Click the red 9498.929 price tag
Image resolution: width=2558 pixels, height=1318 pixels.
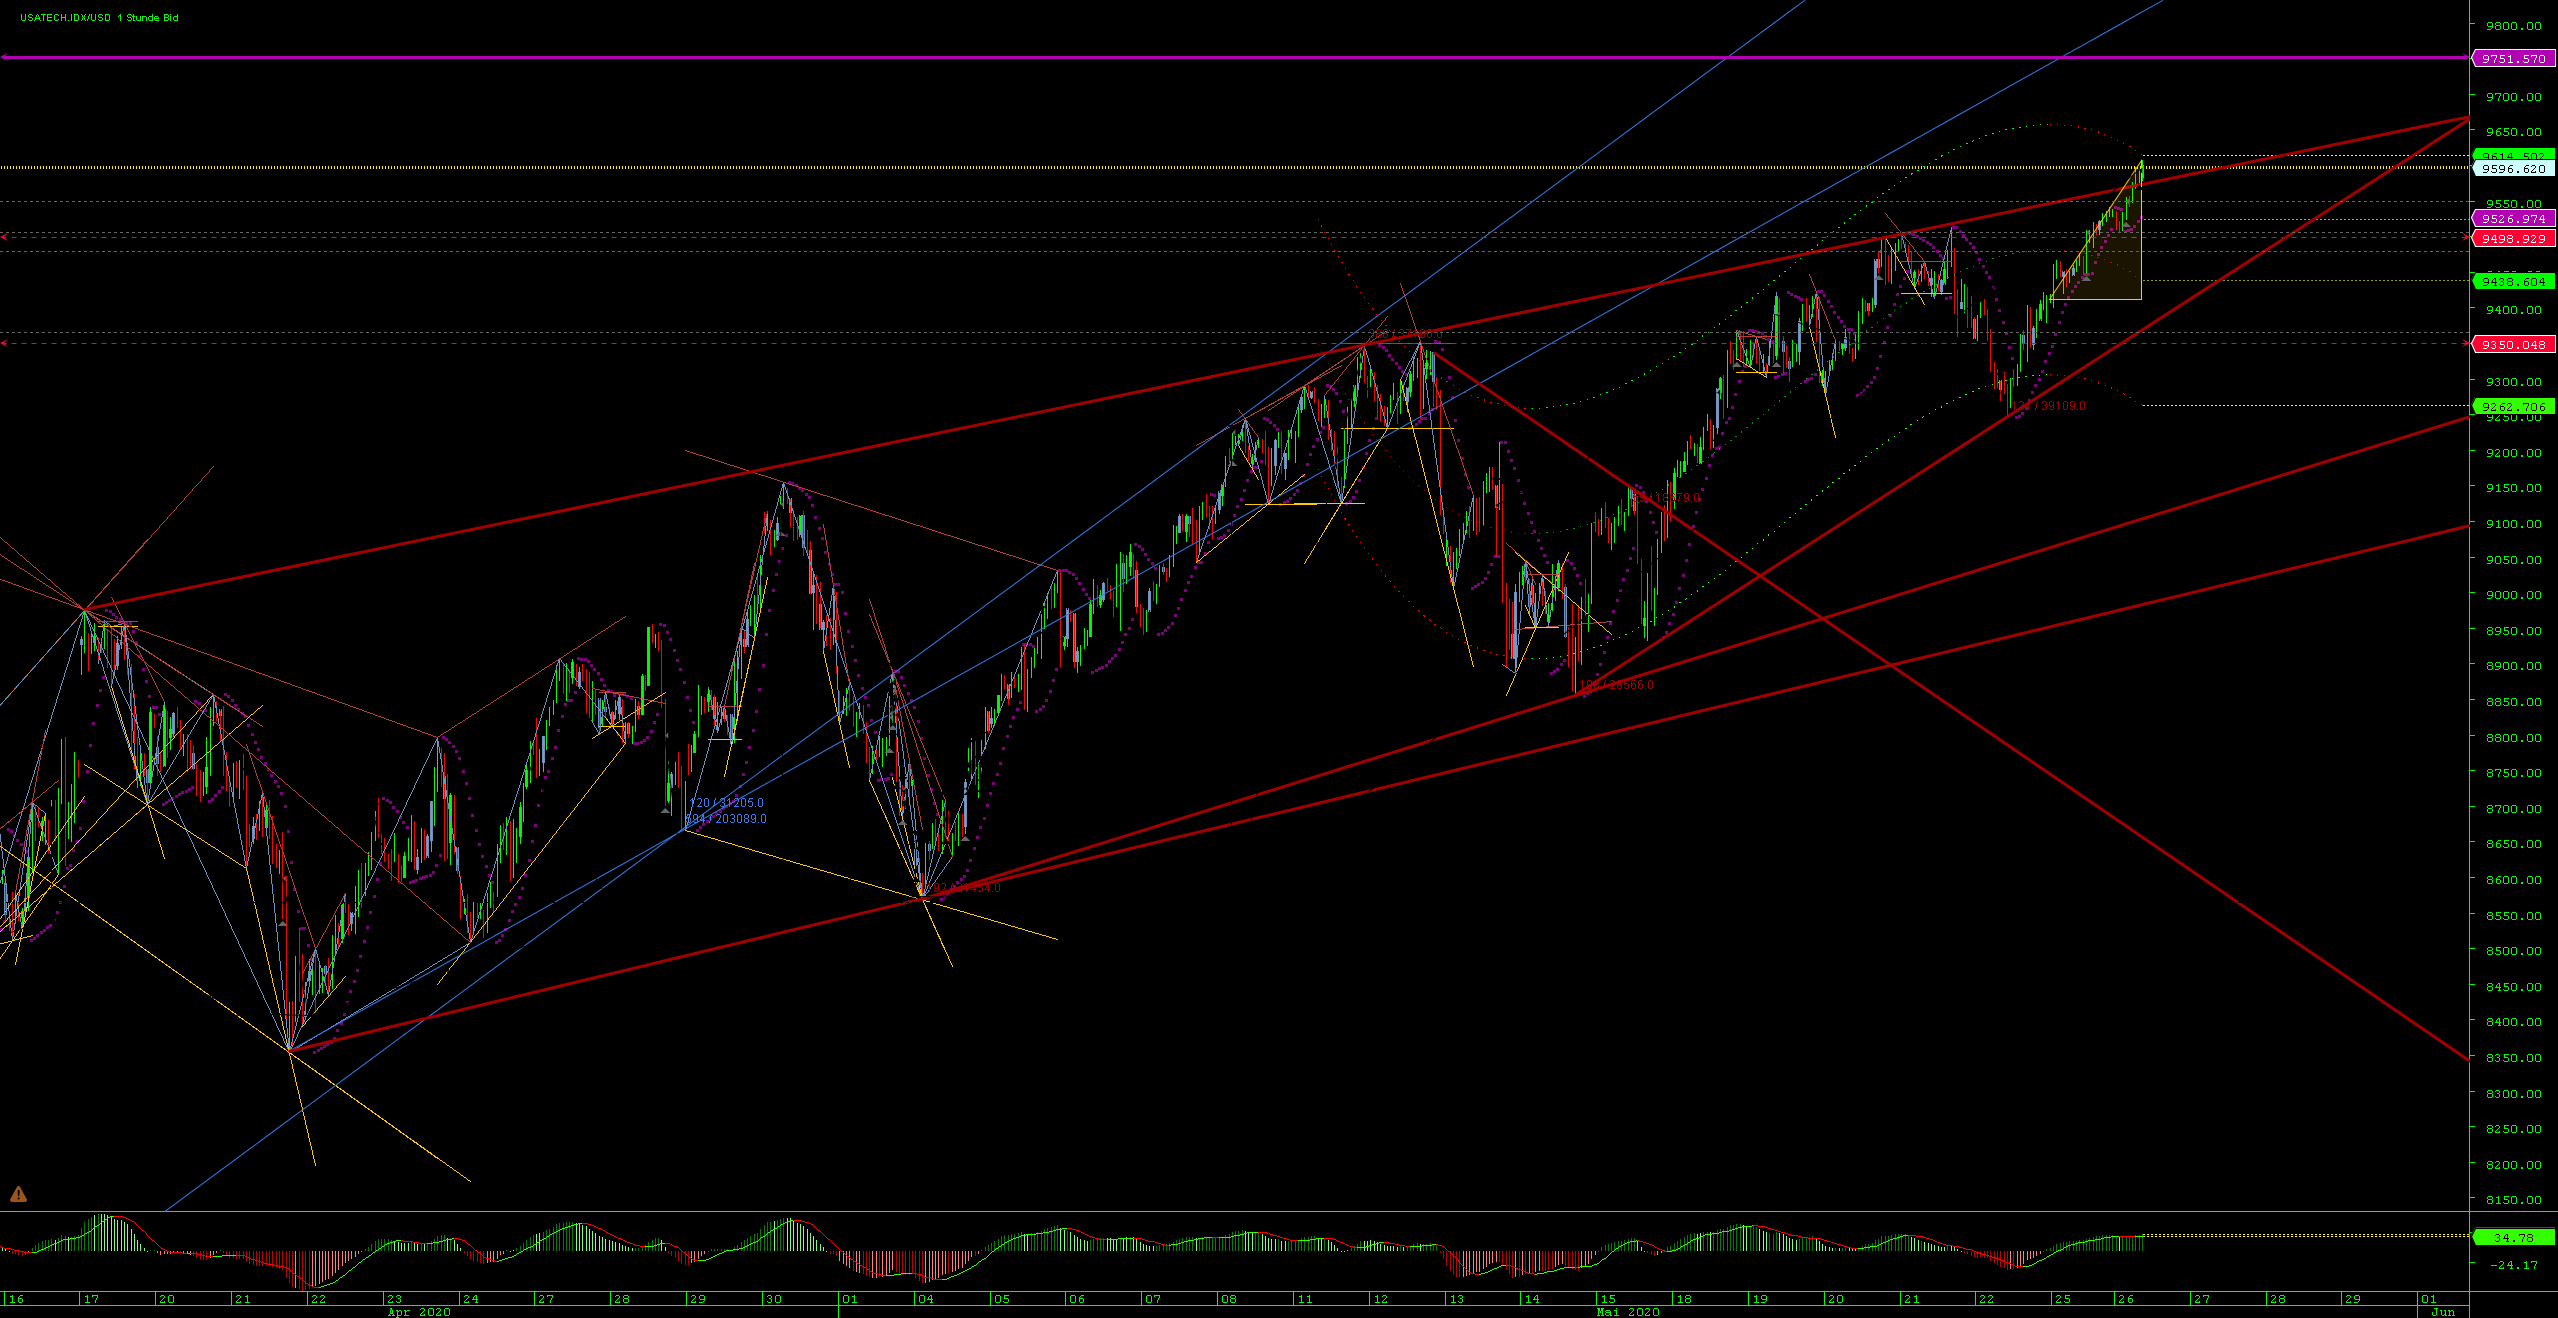(2513, 239)
